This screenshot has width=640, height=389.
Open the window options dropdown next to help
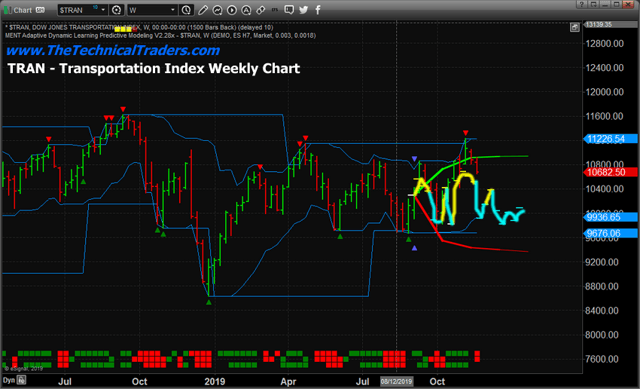pyautogui.click(x=593, y=4)
